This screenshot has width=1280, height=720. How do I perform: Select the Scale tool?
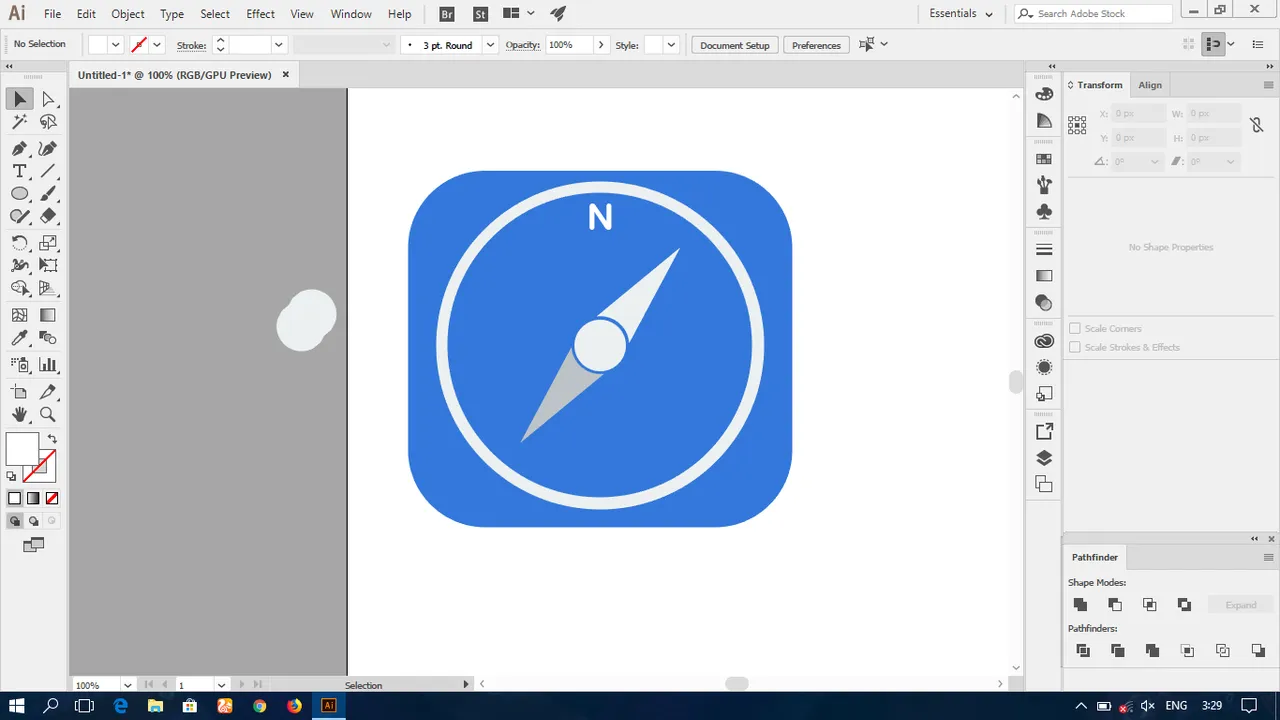48,243
